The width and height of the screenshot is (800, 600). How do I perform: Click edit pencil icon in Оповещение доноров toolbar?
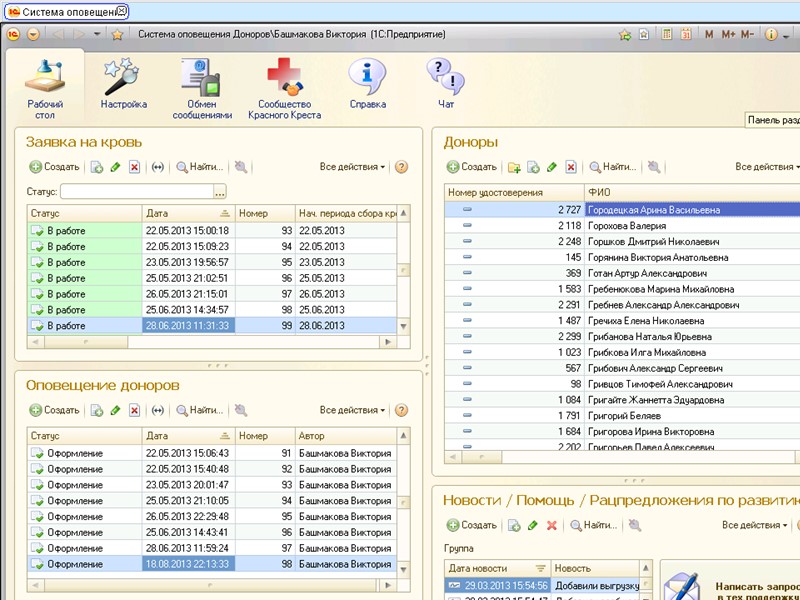[x=115, y=410]
